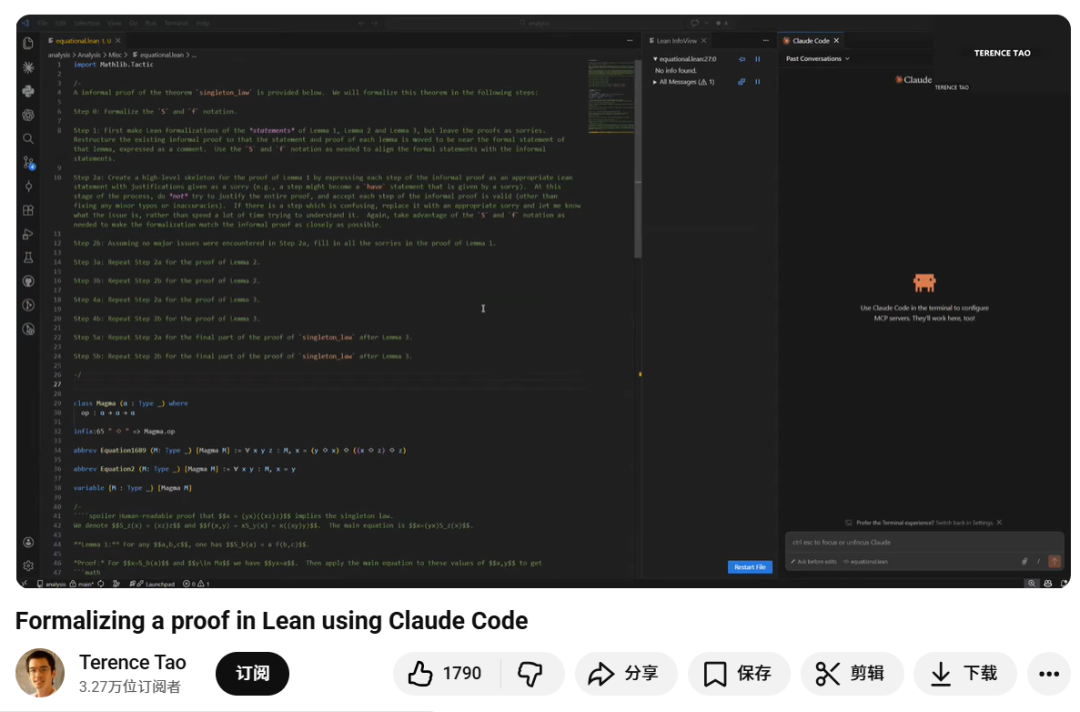This screenshot has width=1080, height=712.
Task: Click the 下载 download button
Action: [x=964, y=673]
